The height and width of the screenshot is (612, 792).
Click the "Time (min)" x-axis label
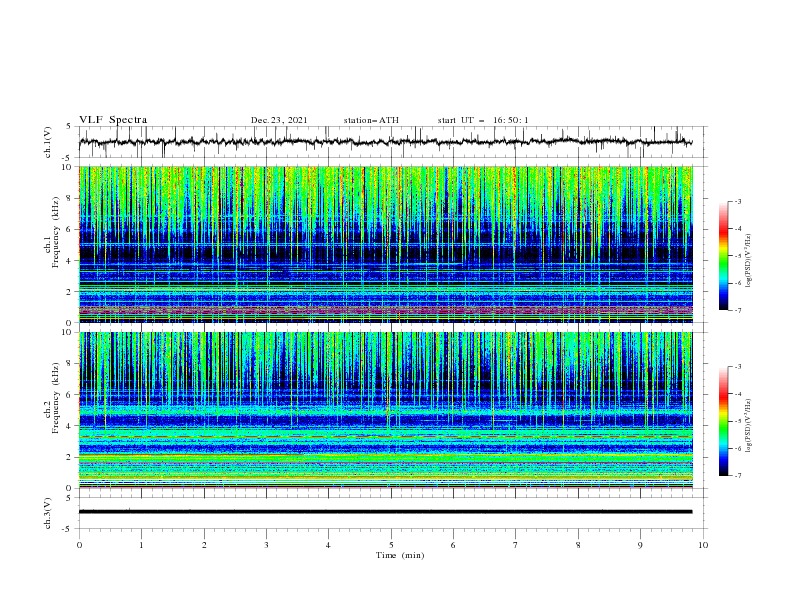coord(400,555)
